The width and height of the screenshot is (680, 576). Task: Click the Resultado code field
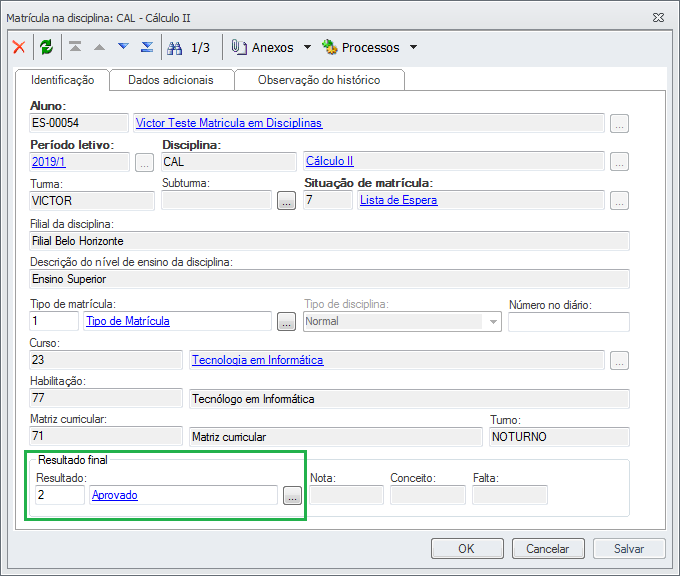click(60, 495)
